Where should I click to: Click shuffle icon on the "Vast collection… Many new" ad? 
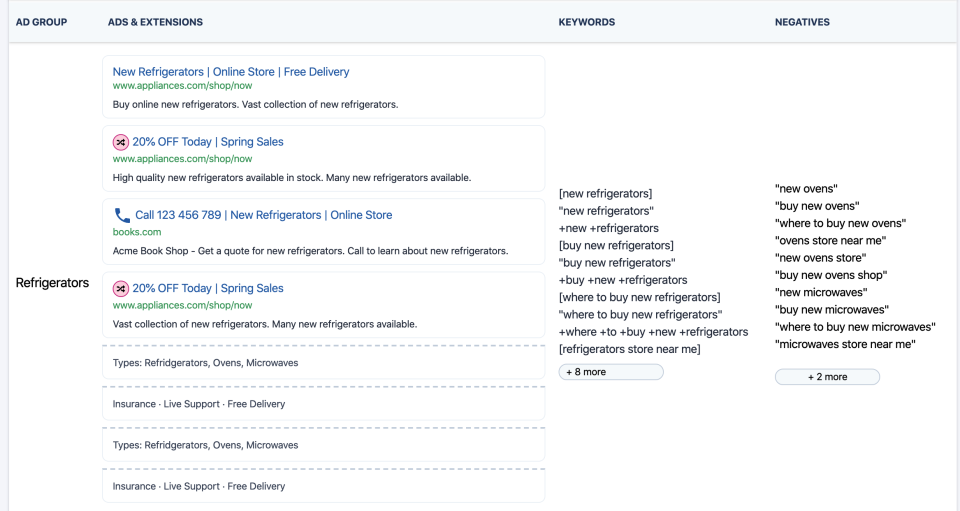point(120,288)
